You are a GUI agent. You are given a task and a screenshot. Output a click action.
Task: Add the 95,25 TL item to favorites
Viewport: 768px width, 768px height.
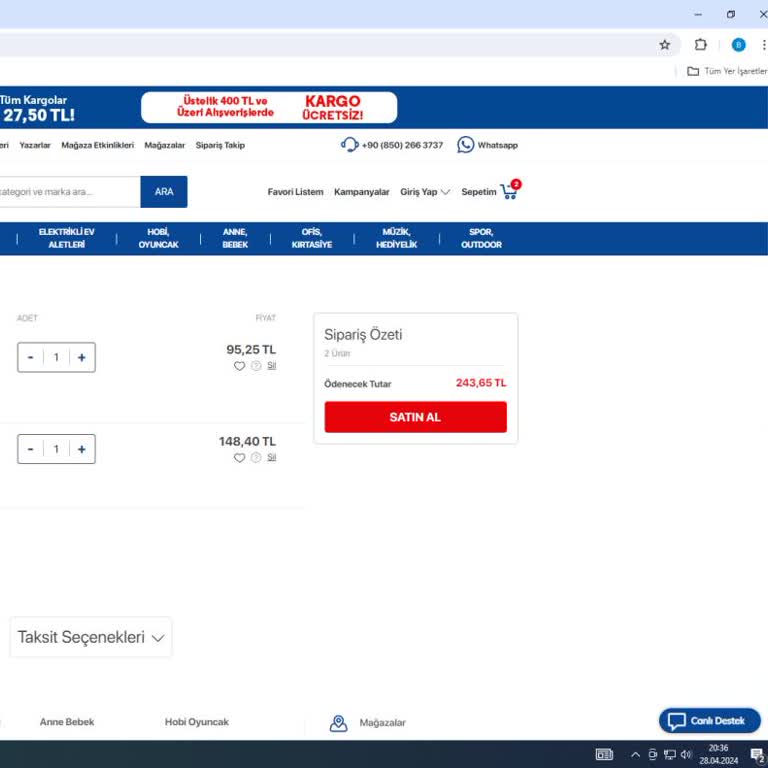point(239,366)
